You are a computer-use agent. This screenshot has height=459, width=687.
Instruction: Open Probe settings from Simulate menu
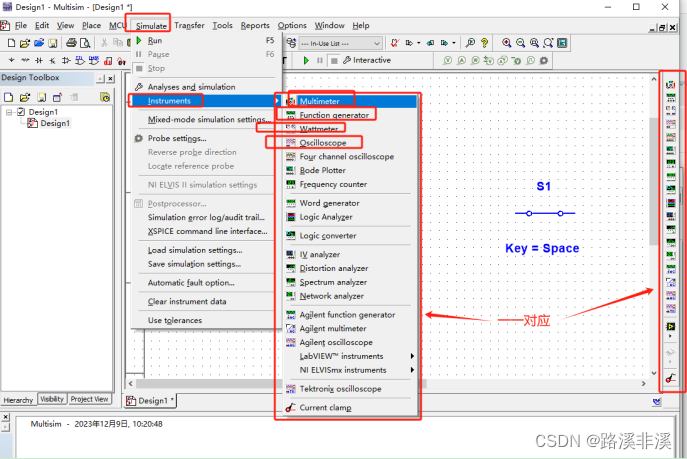pos(205,138)
